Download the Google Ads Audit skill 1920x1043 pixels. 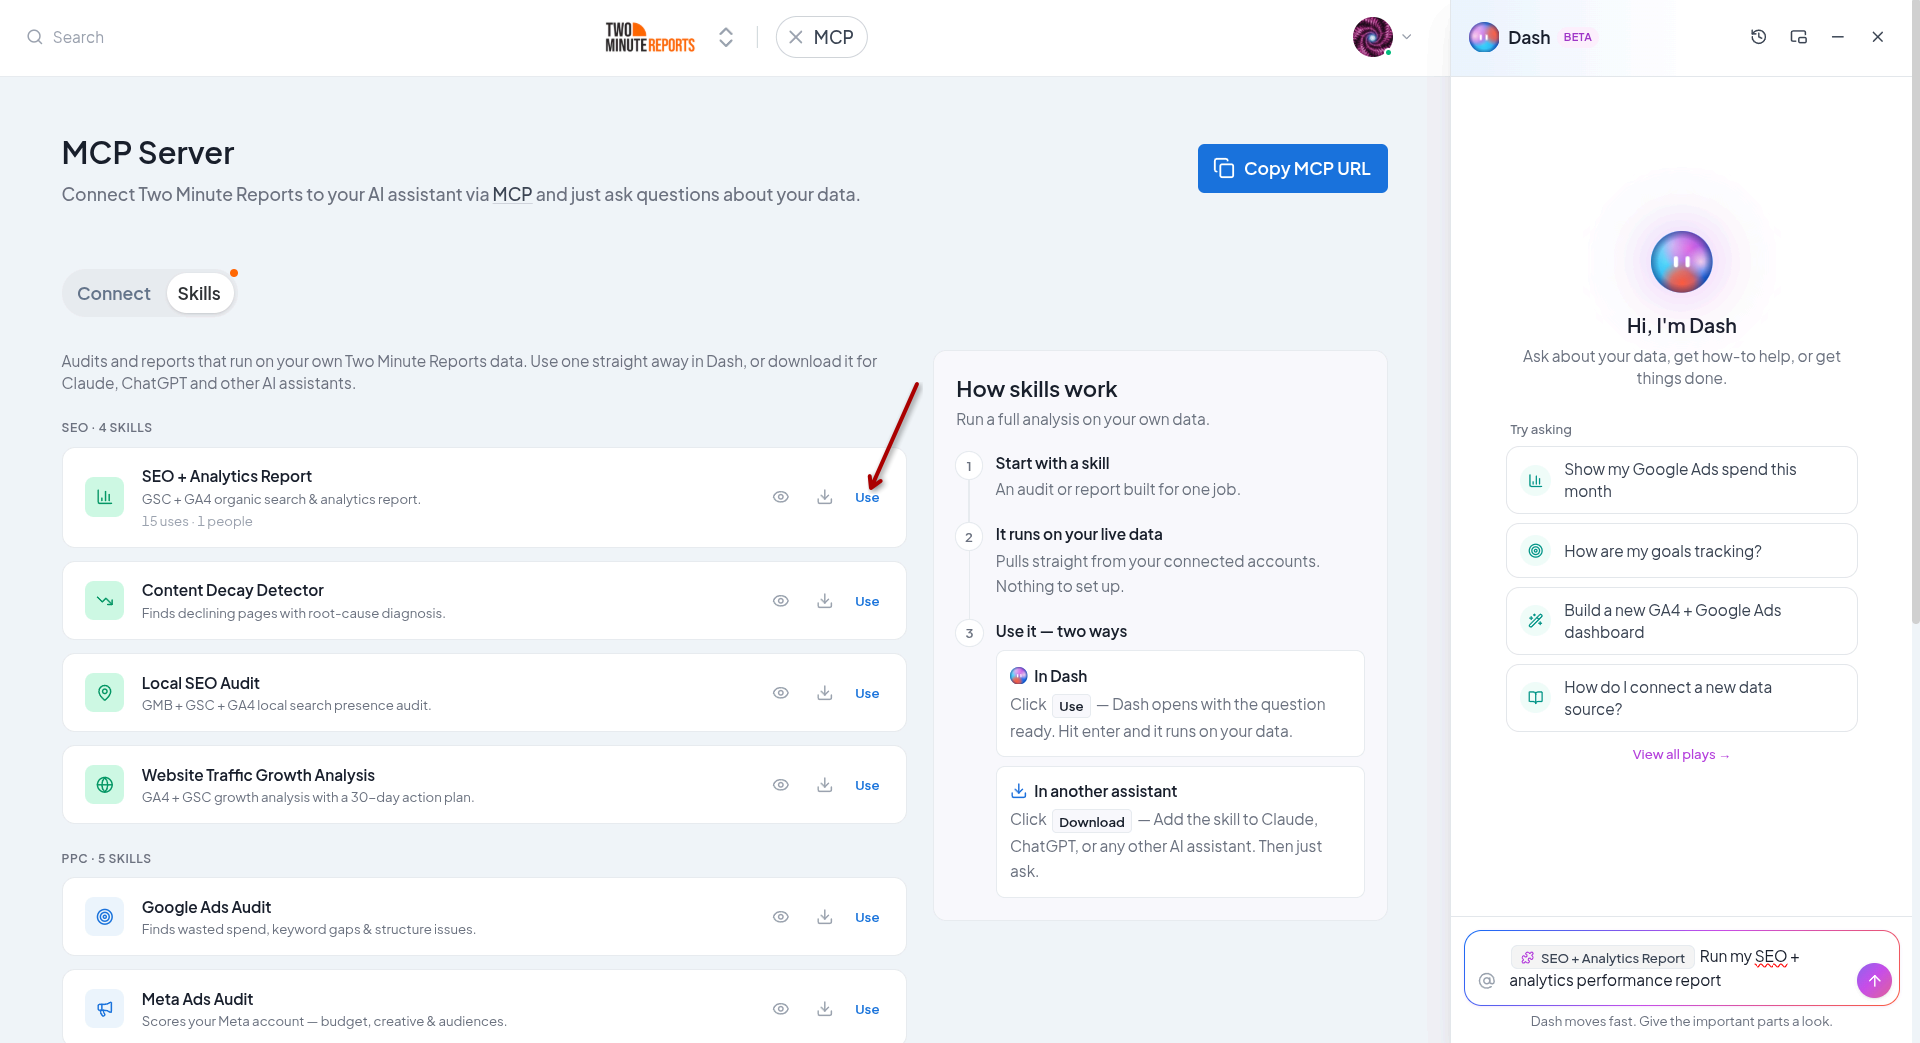[x=825, y=917]
